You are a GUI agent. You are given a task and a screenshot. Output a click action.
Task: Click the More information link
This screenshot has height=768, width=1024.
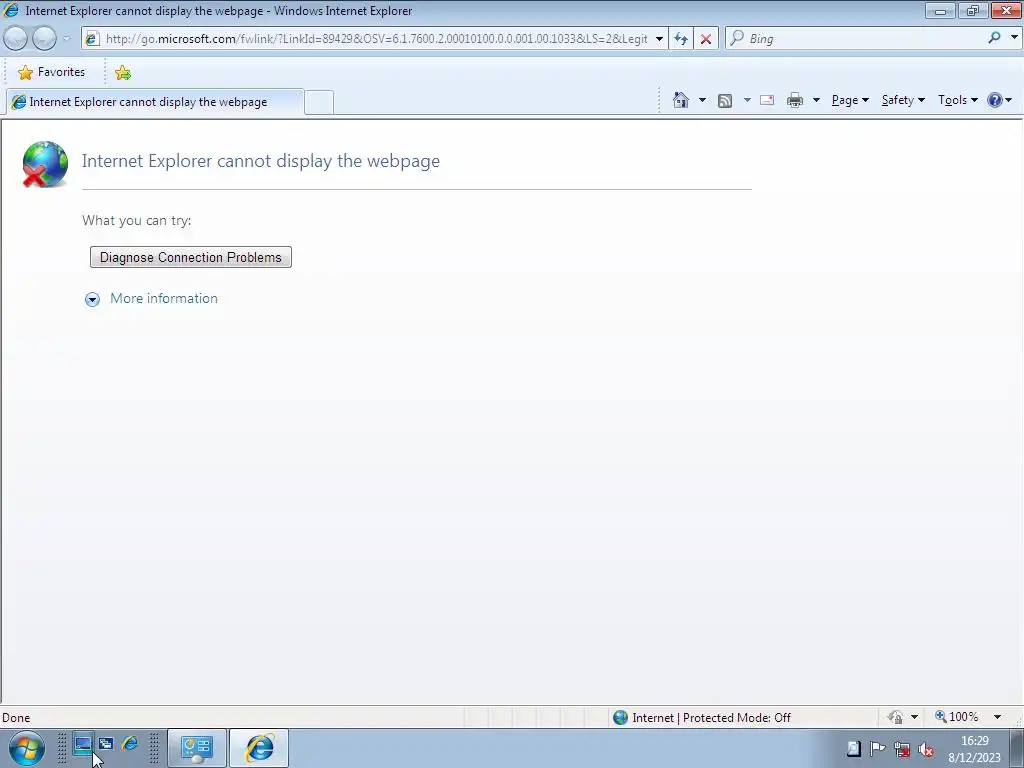[x=164, y=298]
